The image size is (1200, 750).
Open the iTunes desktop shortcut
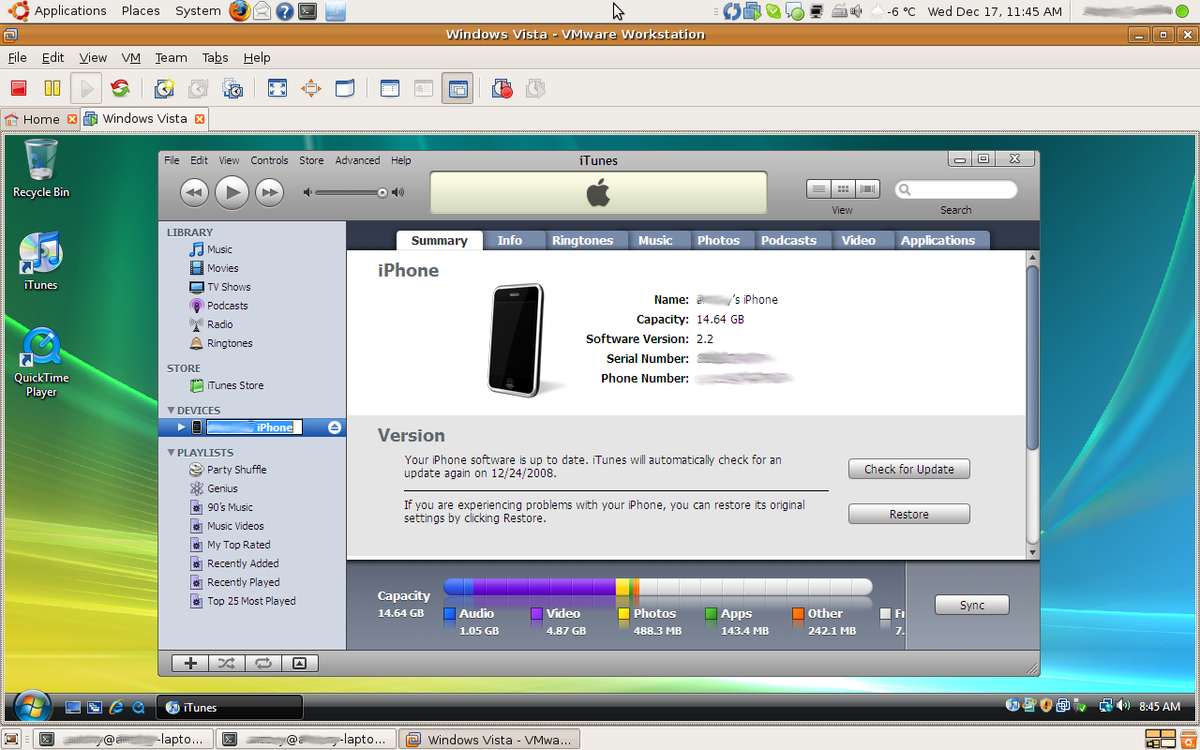pos(41,261)
